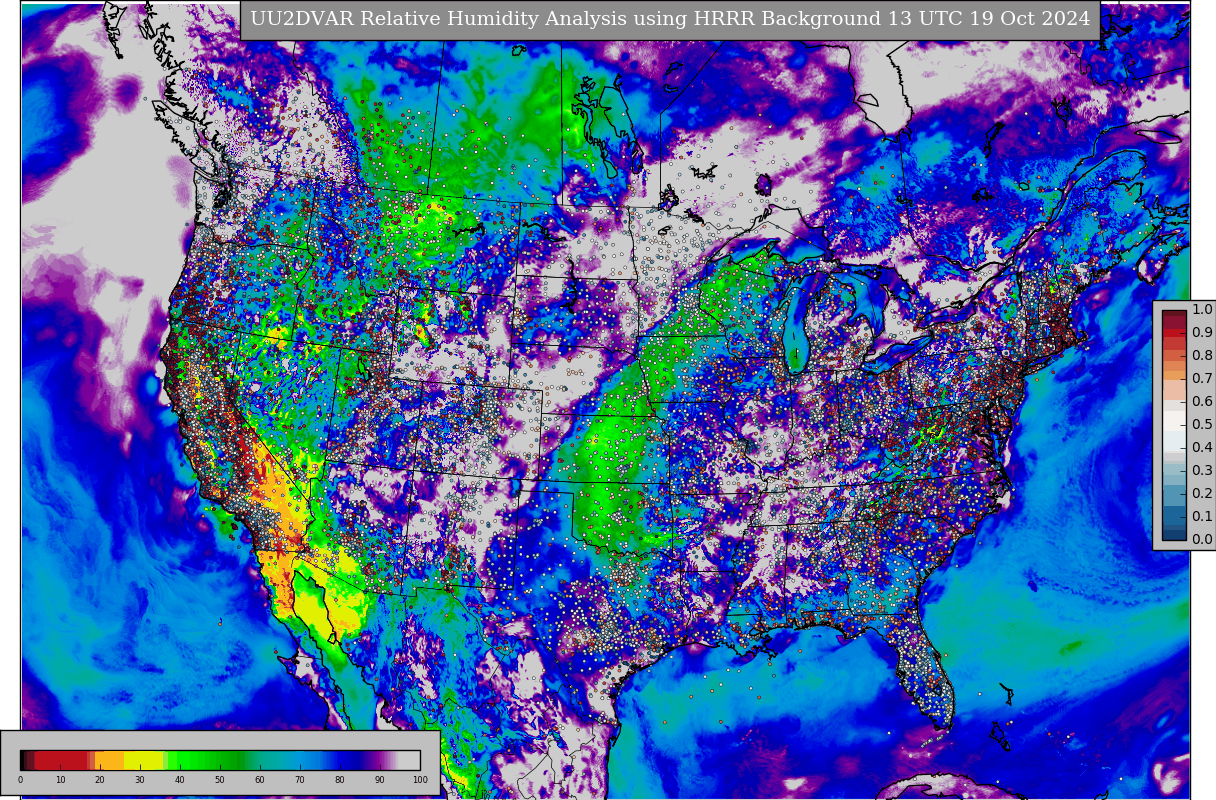The image size is (1216, 800).
Task: Click the 0 tick label on humidity colorbar
Action: [20, 780]
